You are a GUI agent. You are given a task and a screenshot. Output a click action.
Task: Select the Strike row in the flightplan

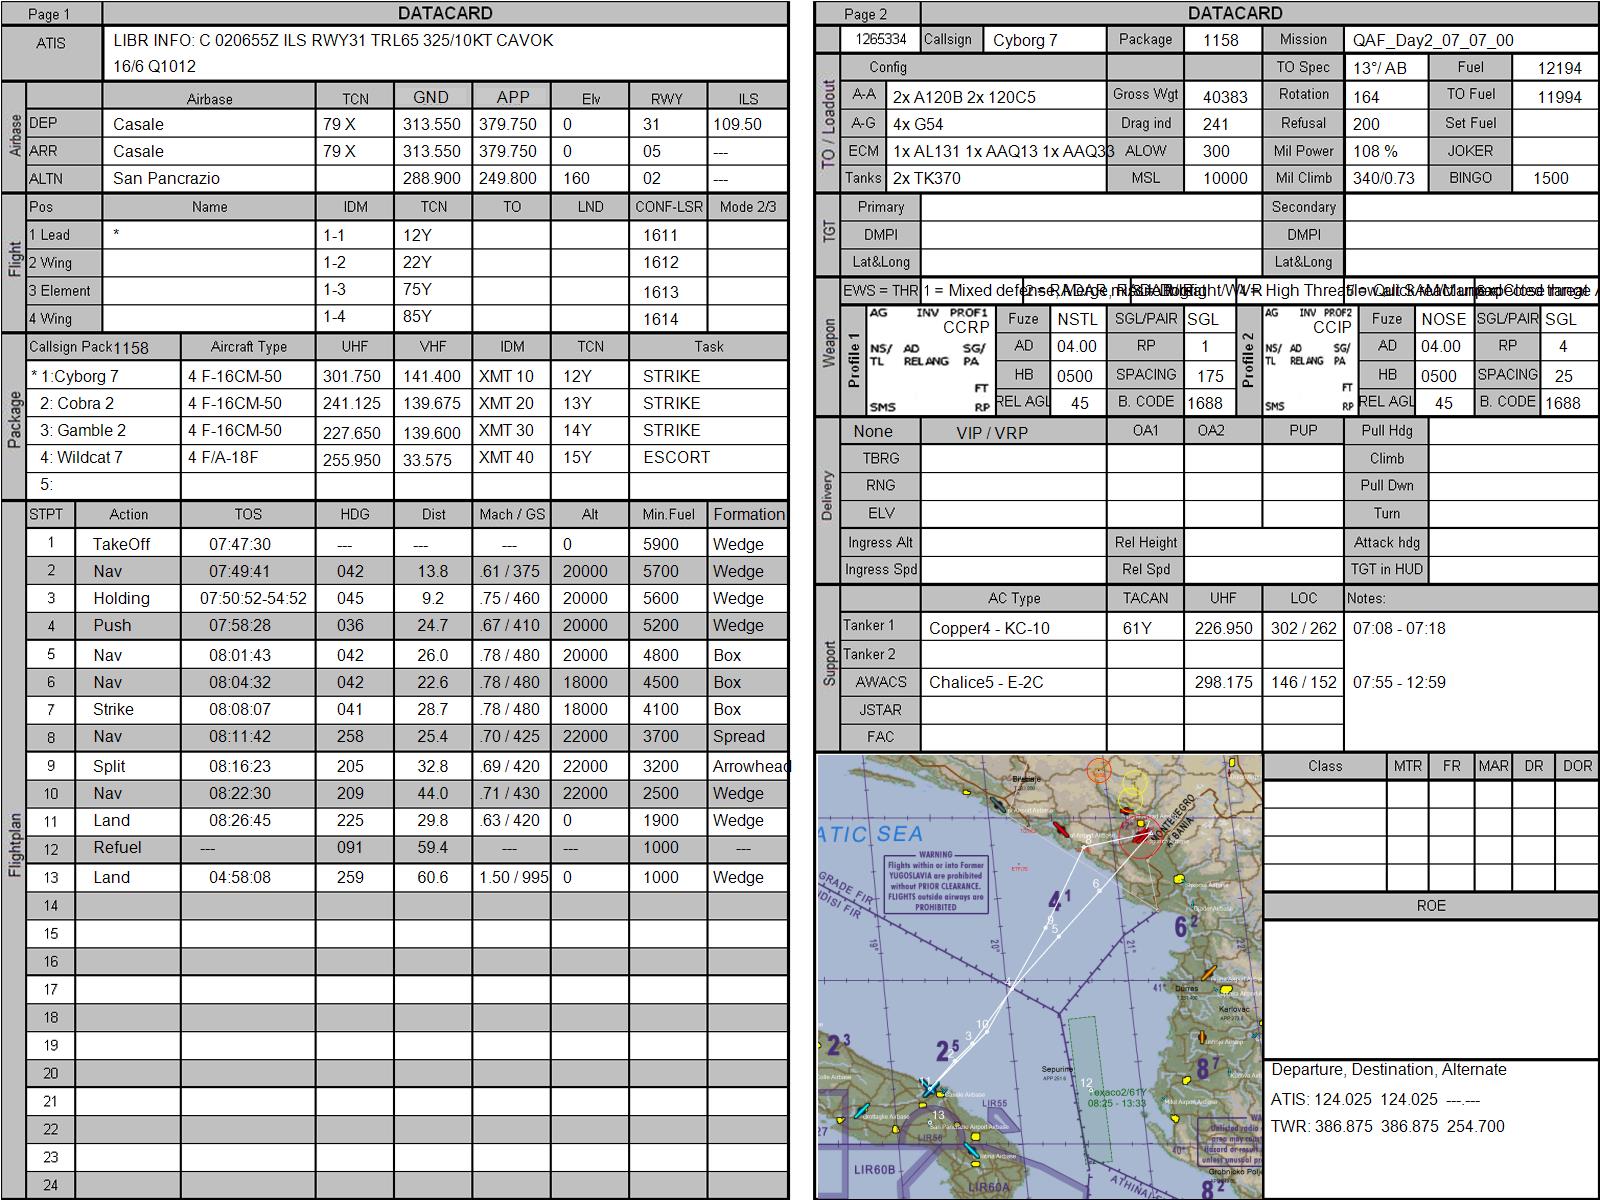(407, 709)
